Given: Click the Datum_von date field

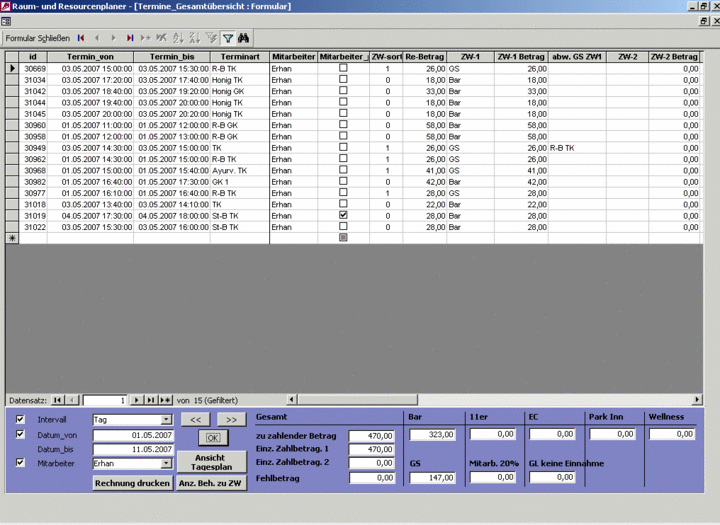Looking at the screenshot, I should tap(133, 435).
